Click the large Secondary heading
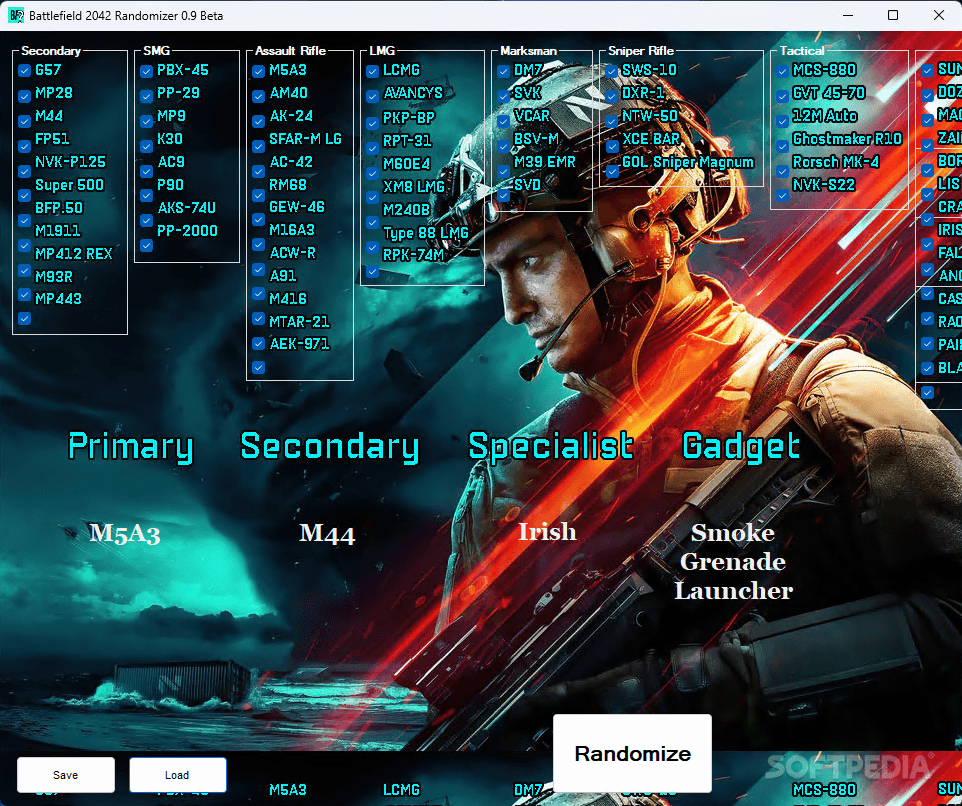Screen dimensions: 962x806 (x=330, y=447)
